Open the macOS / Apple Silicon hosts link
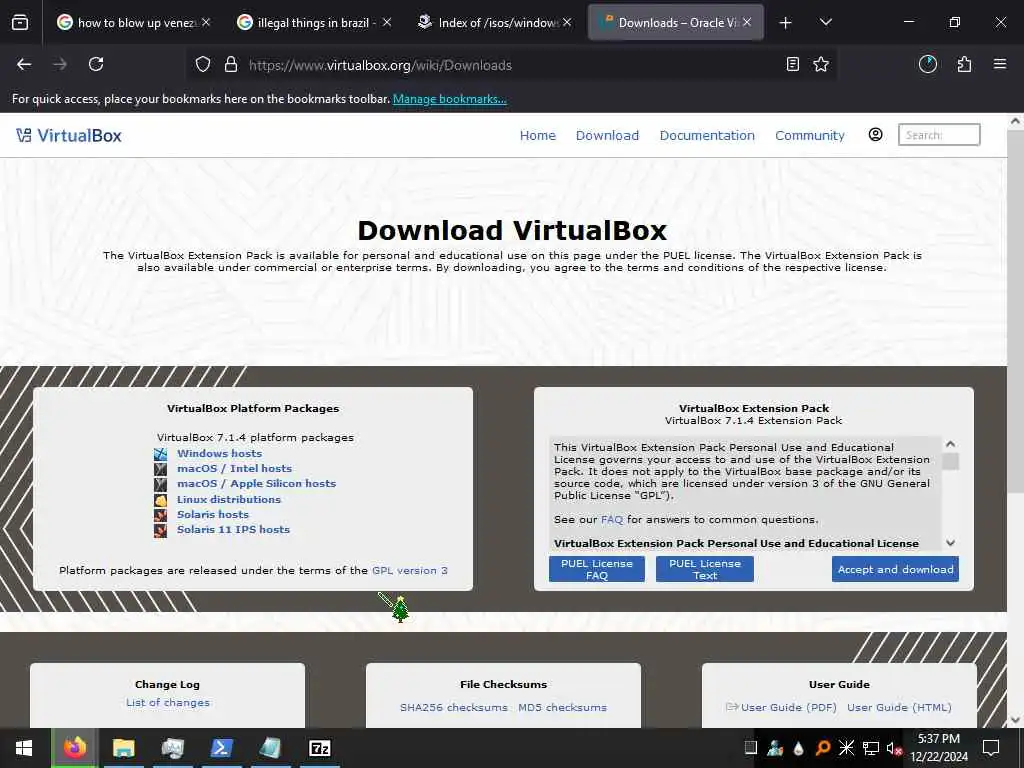The height and width of the screenshot is (768, 1024). coord(257,483)
